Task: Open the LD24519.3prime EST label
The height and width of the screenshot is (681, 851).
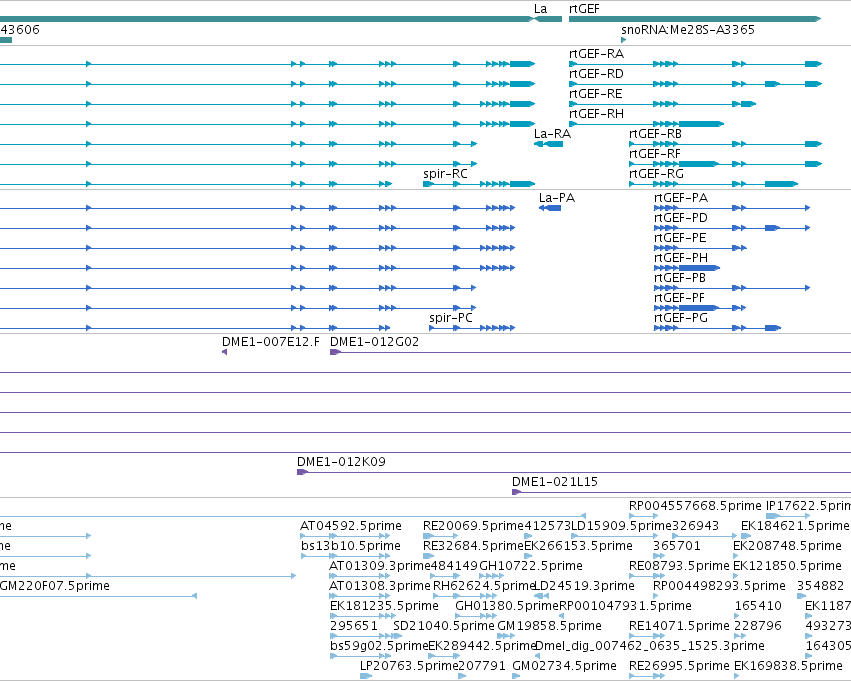Action: pyautogui.click(x=585, y=587)
